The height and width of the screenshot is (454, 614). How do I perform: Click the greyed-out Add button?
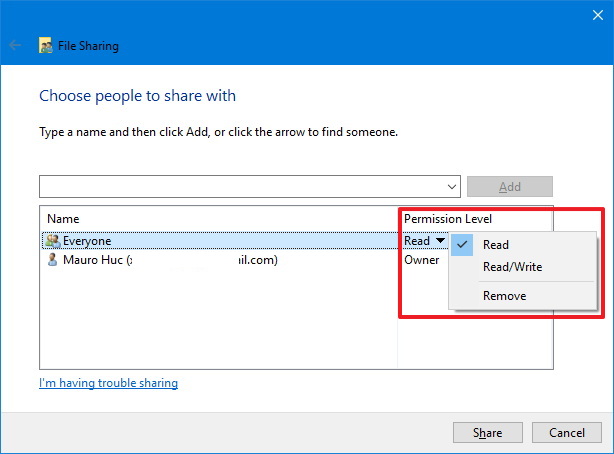pyautogui.click(x=509, y=187)
